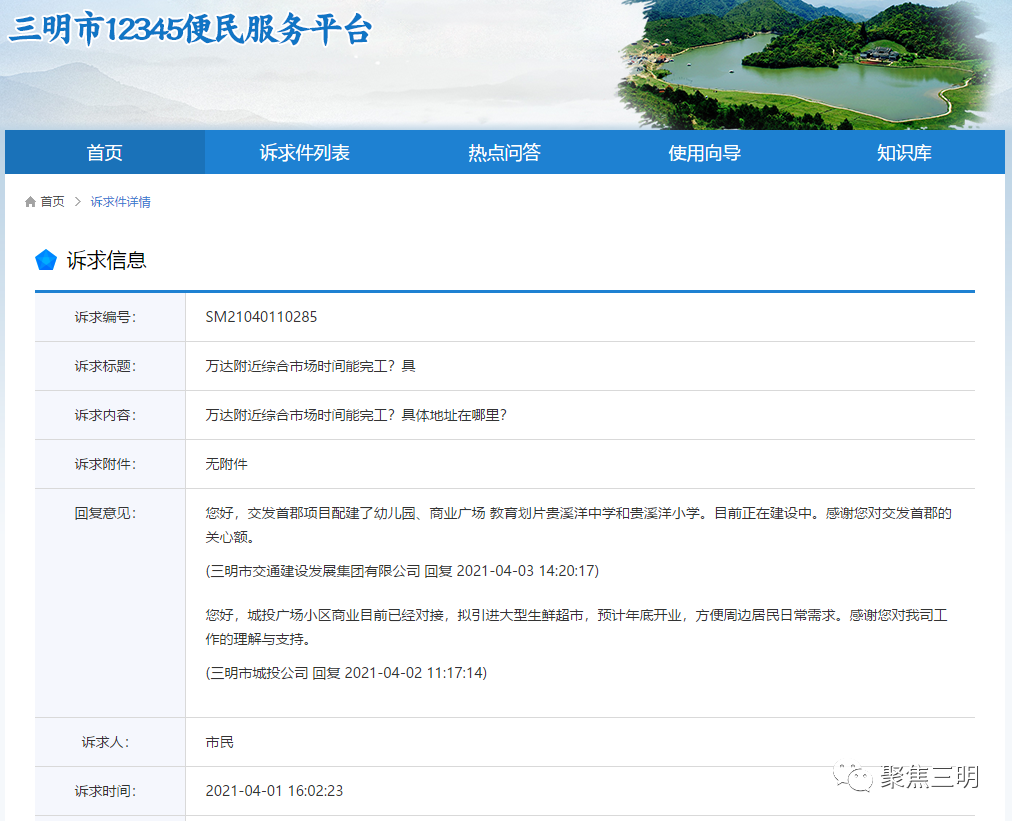Screen dimensions: 1012x821
Task: Select the request number SM21040110285
Action: pos(261,317)
